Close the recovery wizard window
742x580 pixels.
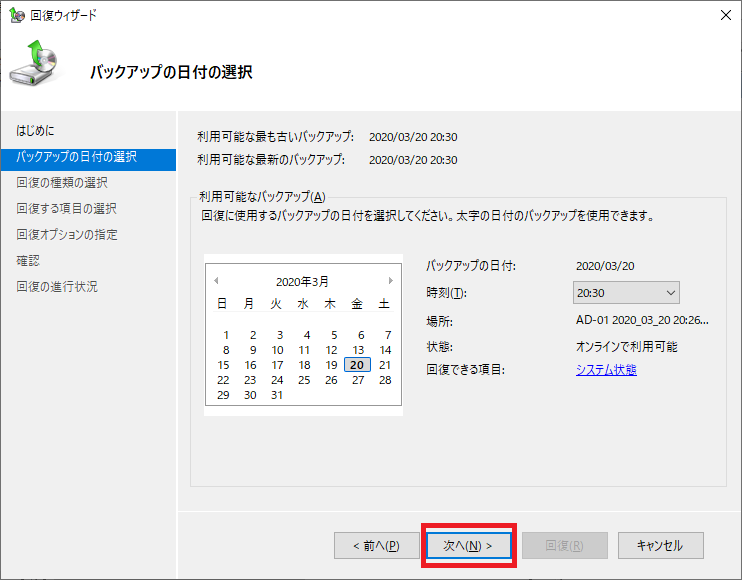[x=723, y=15]
